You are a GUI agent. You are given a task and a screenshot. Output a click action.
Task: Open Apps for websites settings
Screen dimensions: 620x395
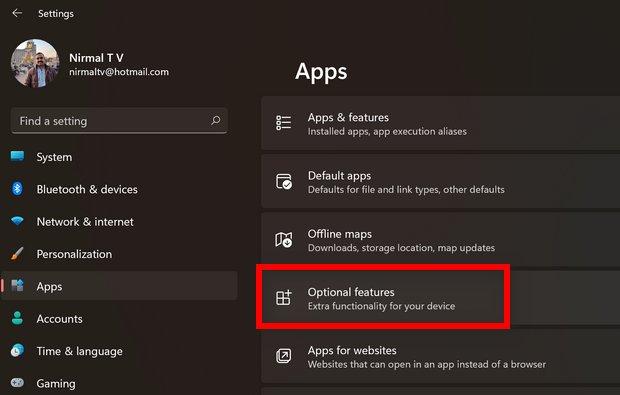440,356
